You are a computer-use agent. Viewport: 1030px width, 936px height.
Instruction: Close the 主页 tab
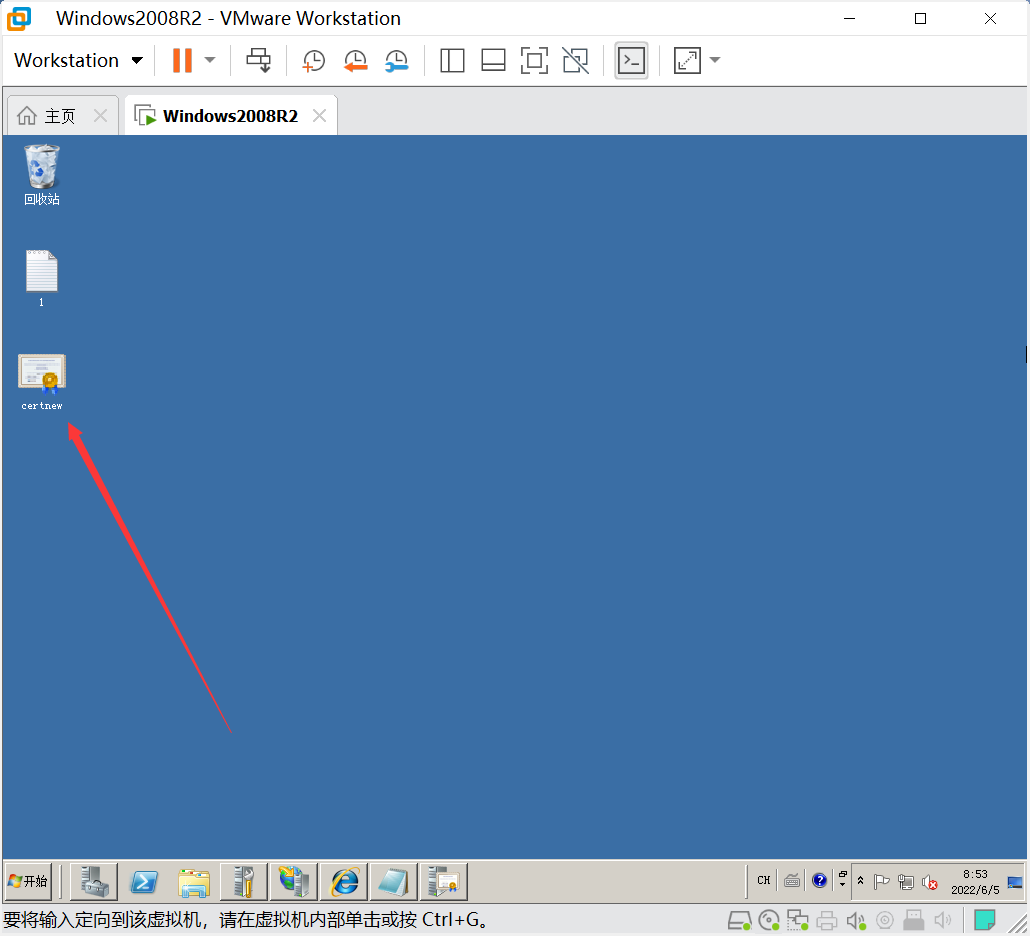101,116
